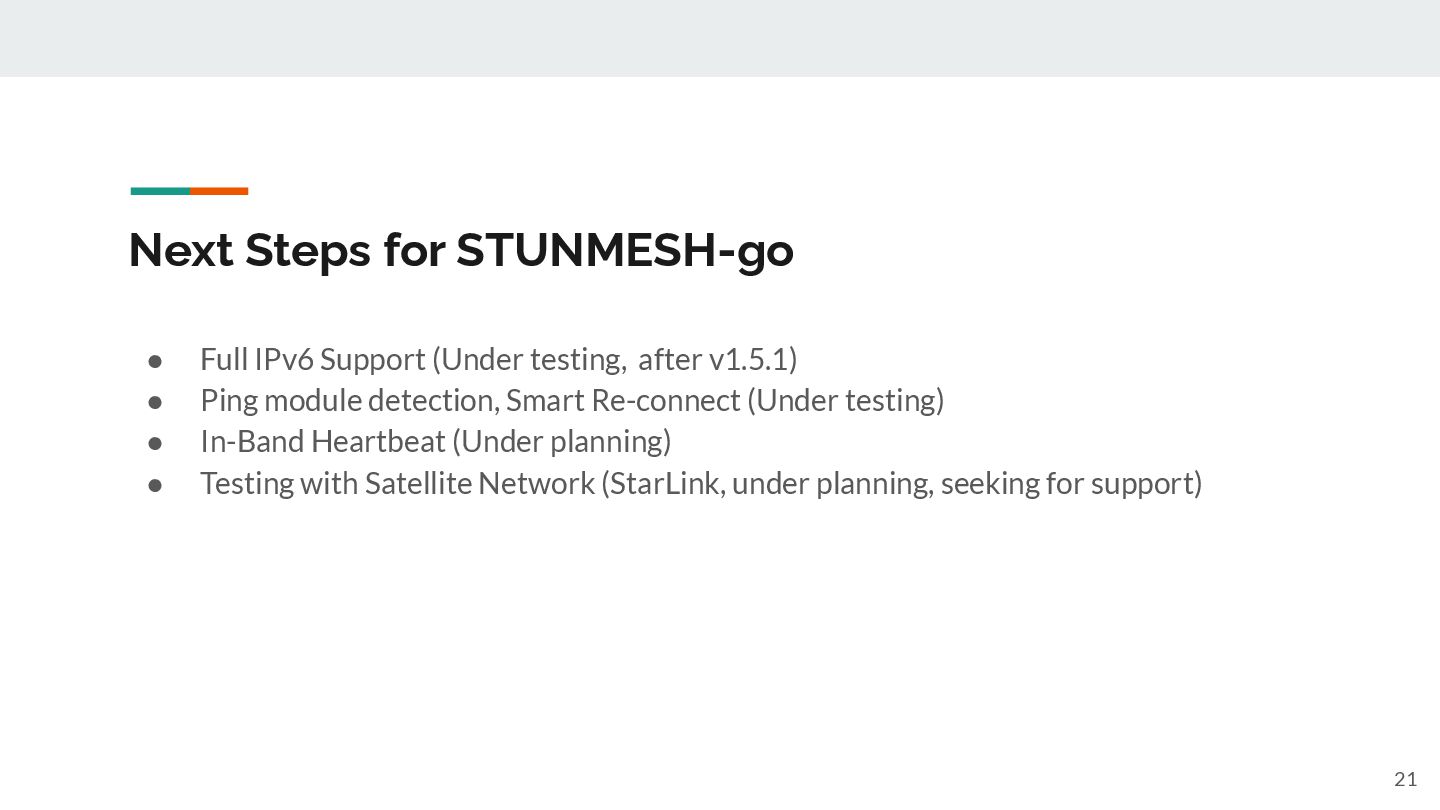Screen dimensions: 1440x810
Task: Click the bullet marker before 'Testing with Satellite Network'
Action: [155, 484]
